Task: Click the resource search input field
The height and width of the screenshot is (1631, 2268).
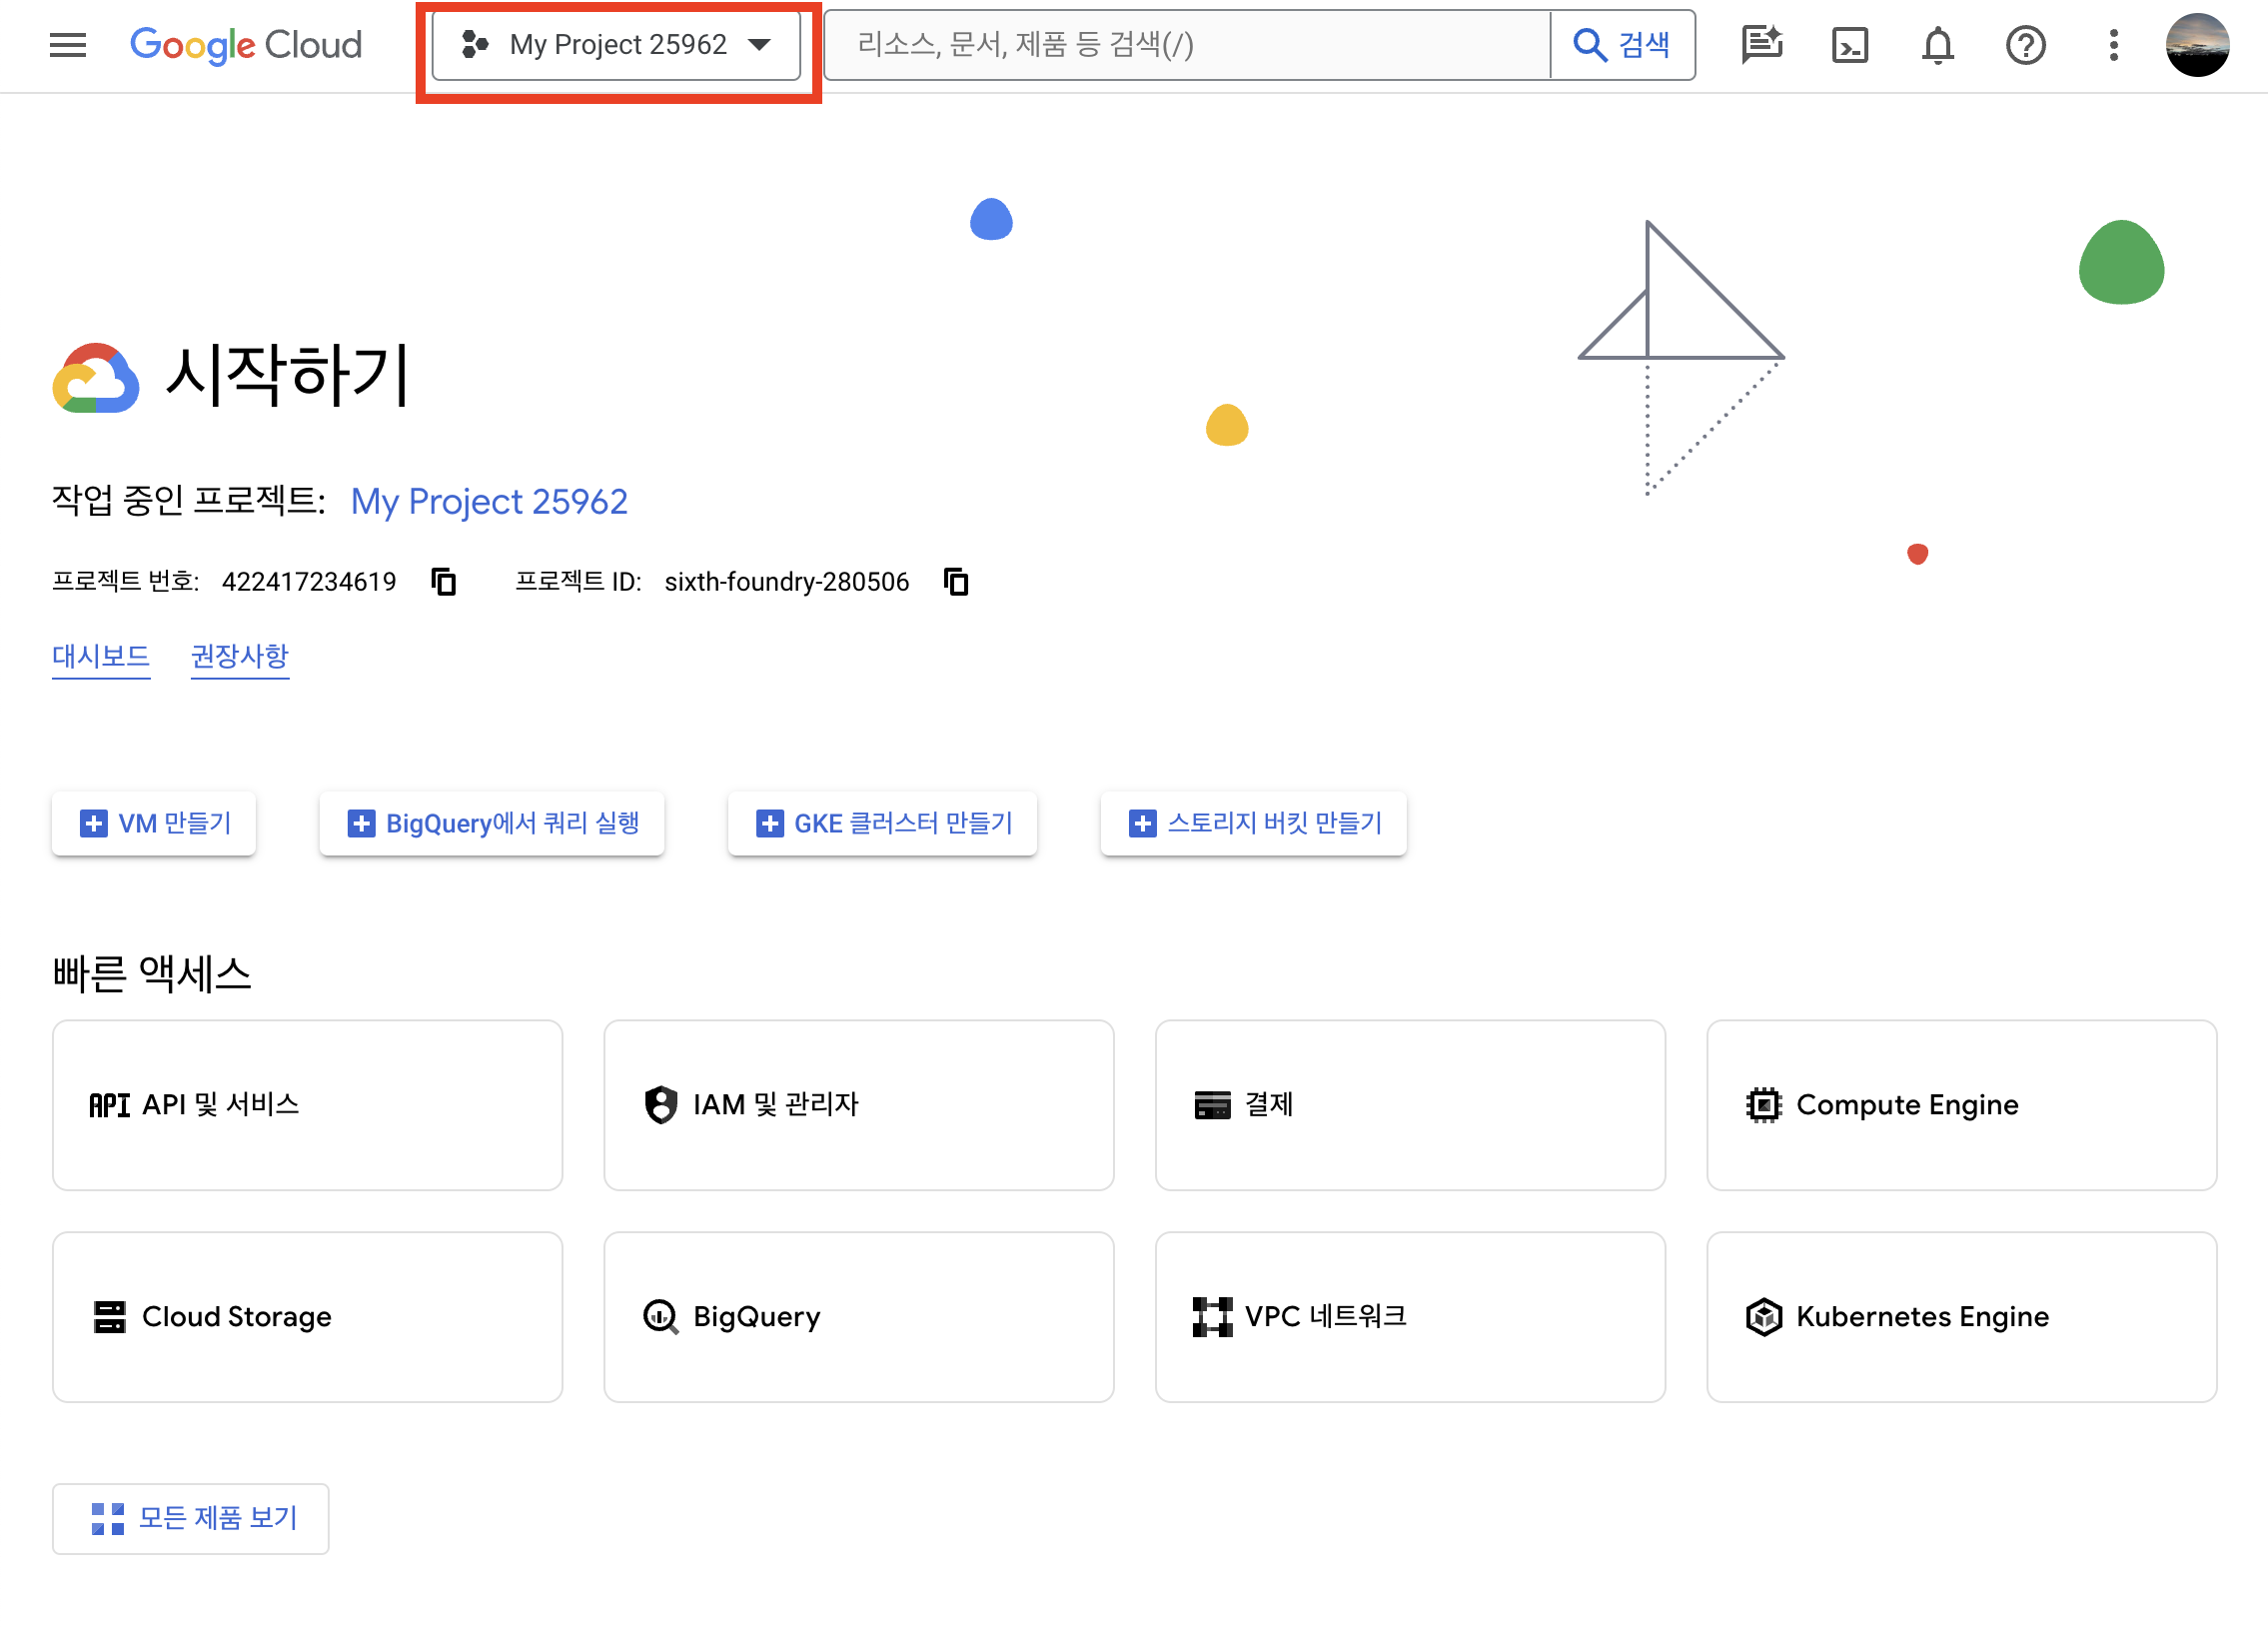Action: (1185, 45)
